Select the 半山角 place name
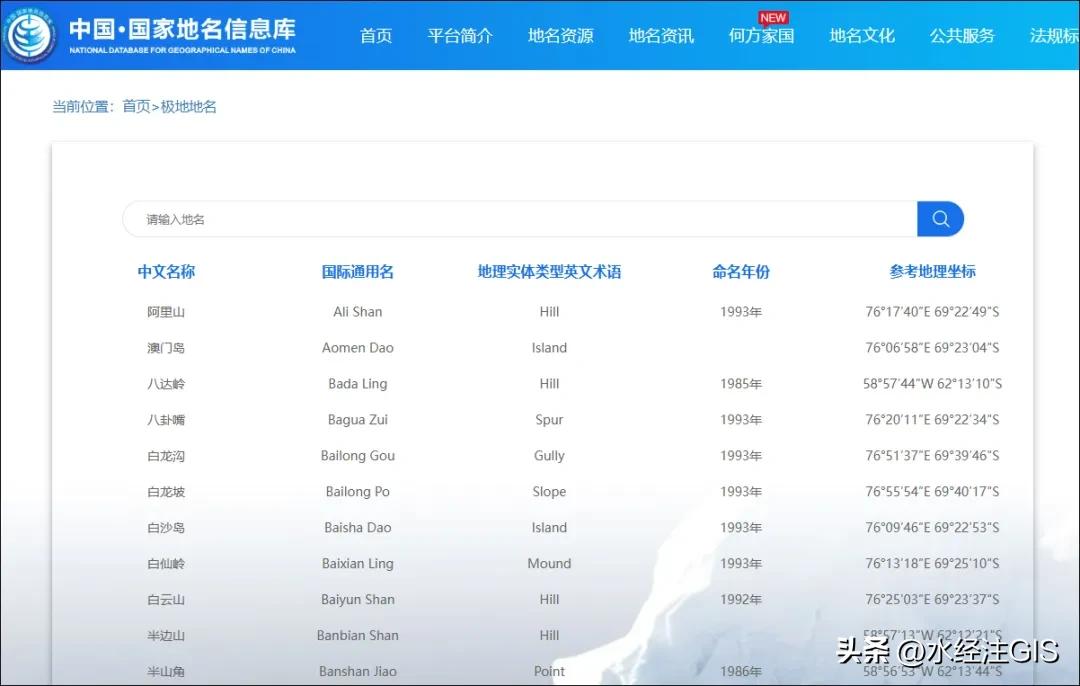This screenshot has height=686, width=1080. click(x=166, y=672)
